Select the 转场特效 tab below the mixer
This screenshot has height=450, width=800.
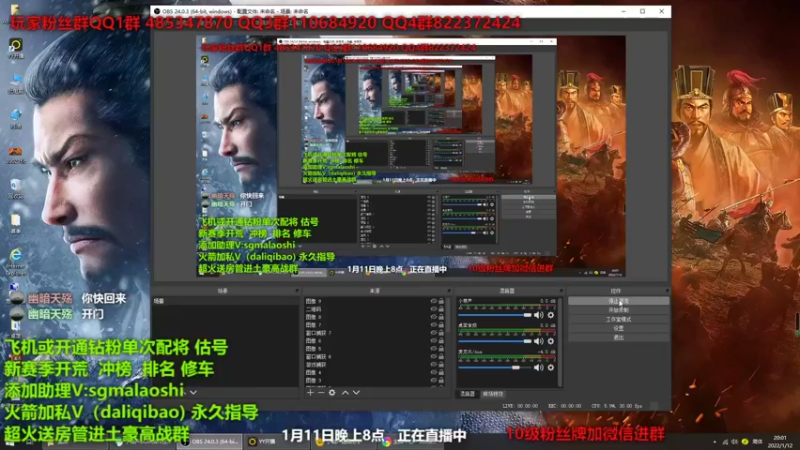[x=493, y=394]
